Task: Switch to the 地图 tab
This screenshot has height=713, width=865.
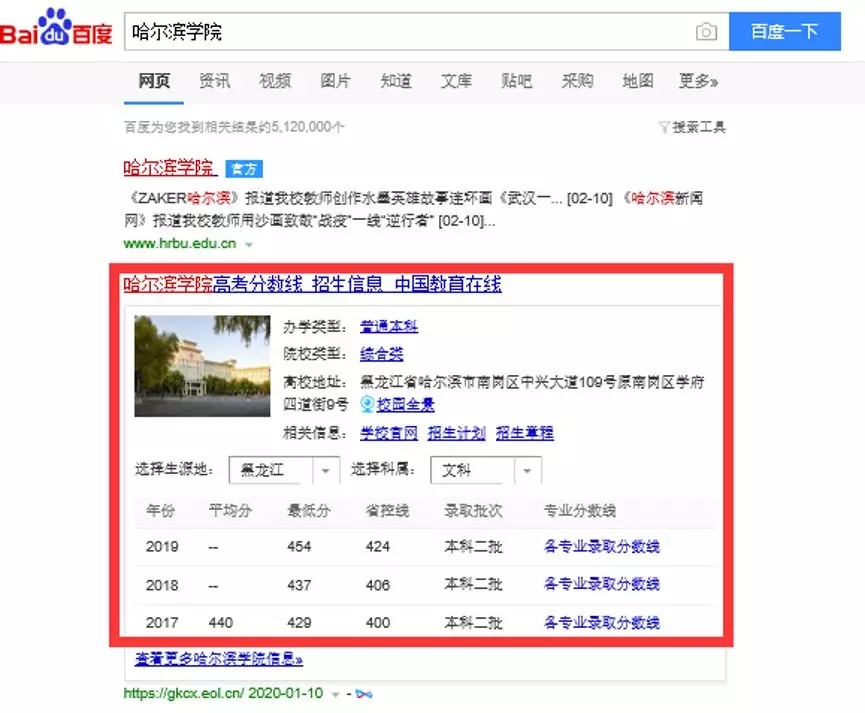Action: pos(638,81)
